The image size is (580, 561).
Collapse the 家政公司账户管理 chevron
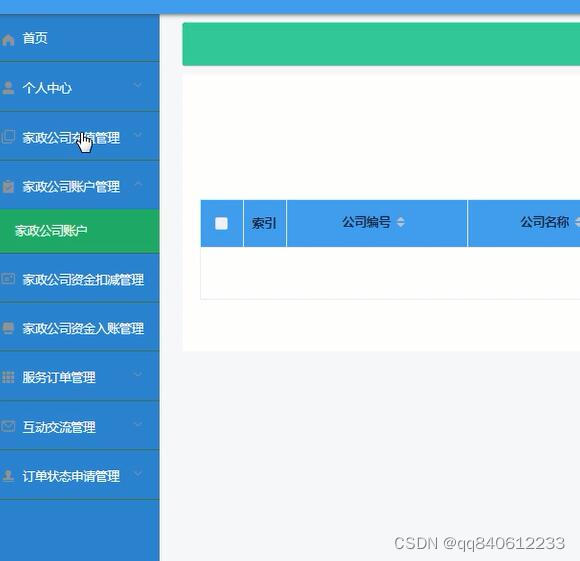coord(138,183)
